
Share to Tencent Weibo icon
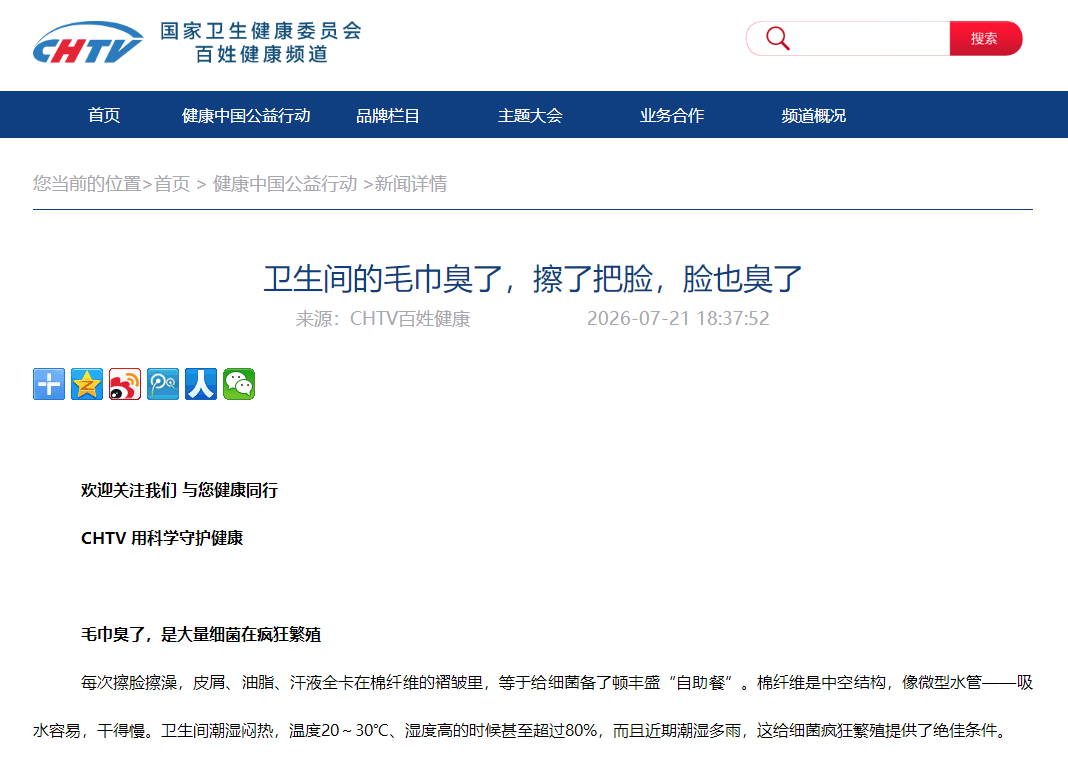click(163, 384)
